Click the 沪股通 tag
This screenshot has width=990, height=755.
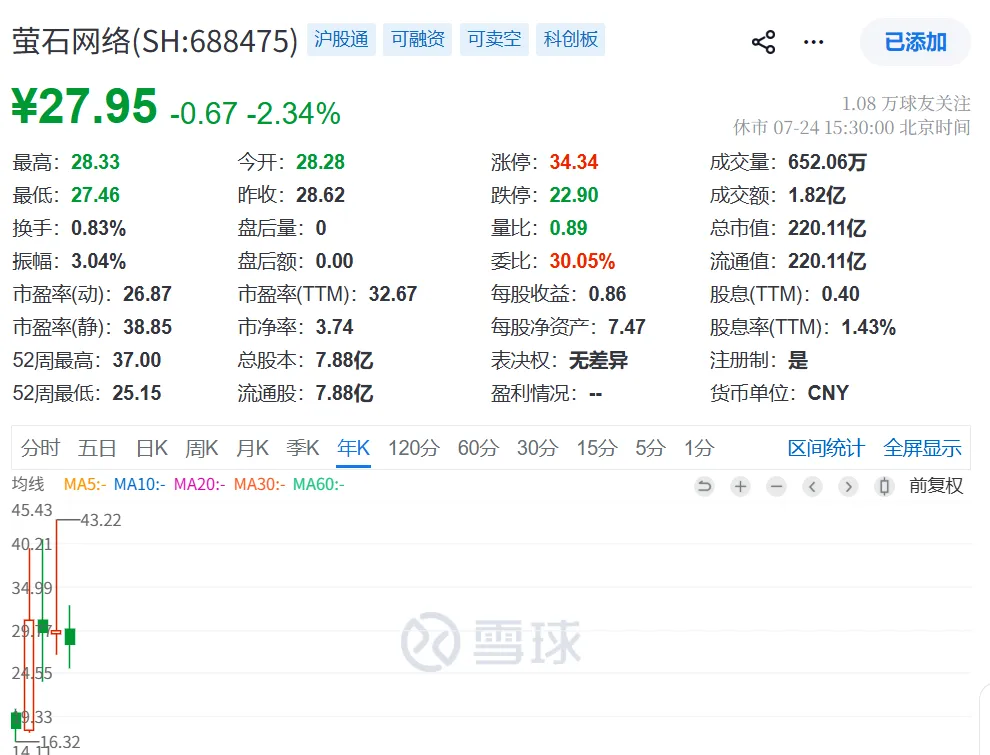pos(341,39)
